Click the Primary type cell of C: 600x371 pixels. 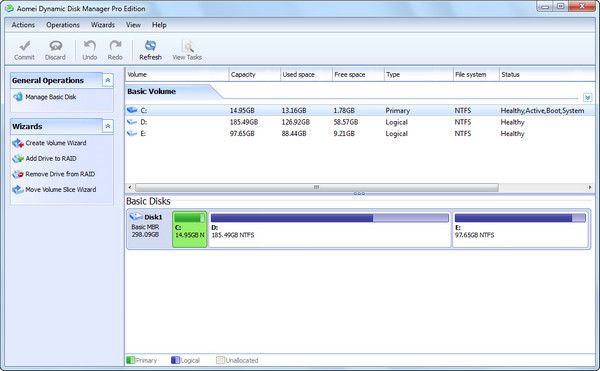(x=398, y=111)
